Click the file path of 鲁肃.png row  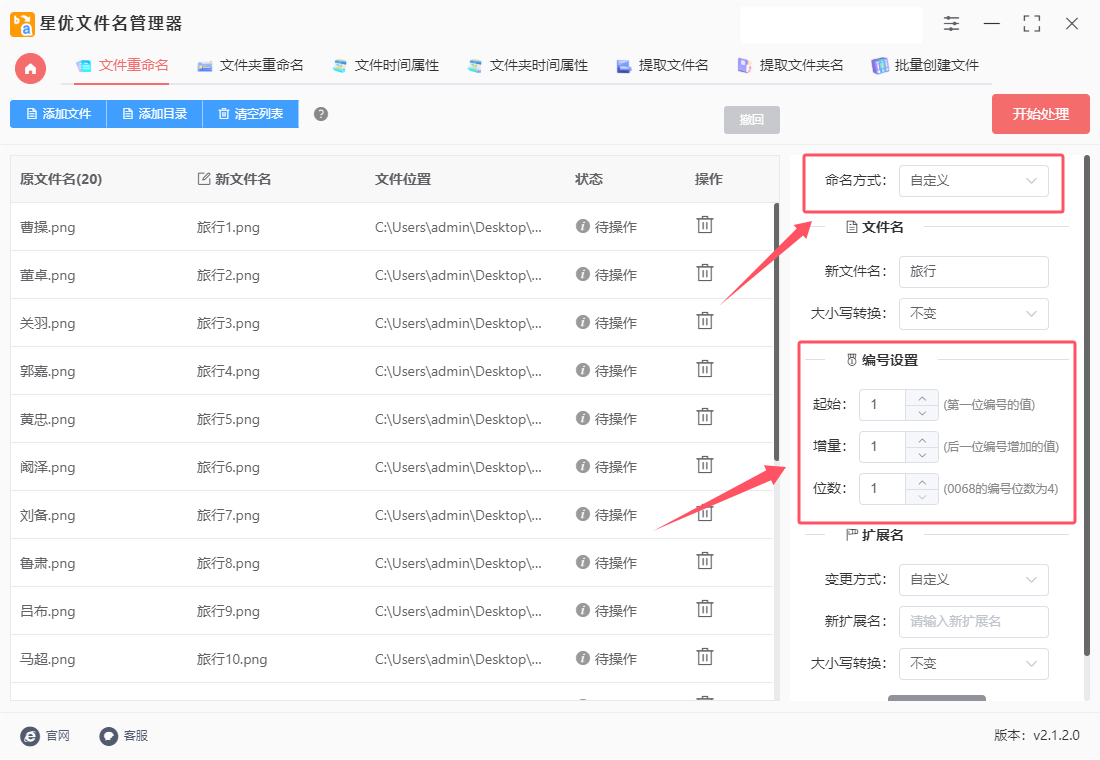(458, 564)
